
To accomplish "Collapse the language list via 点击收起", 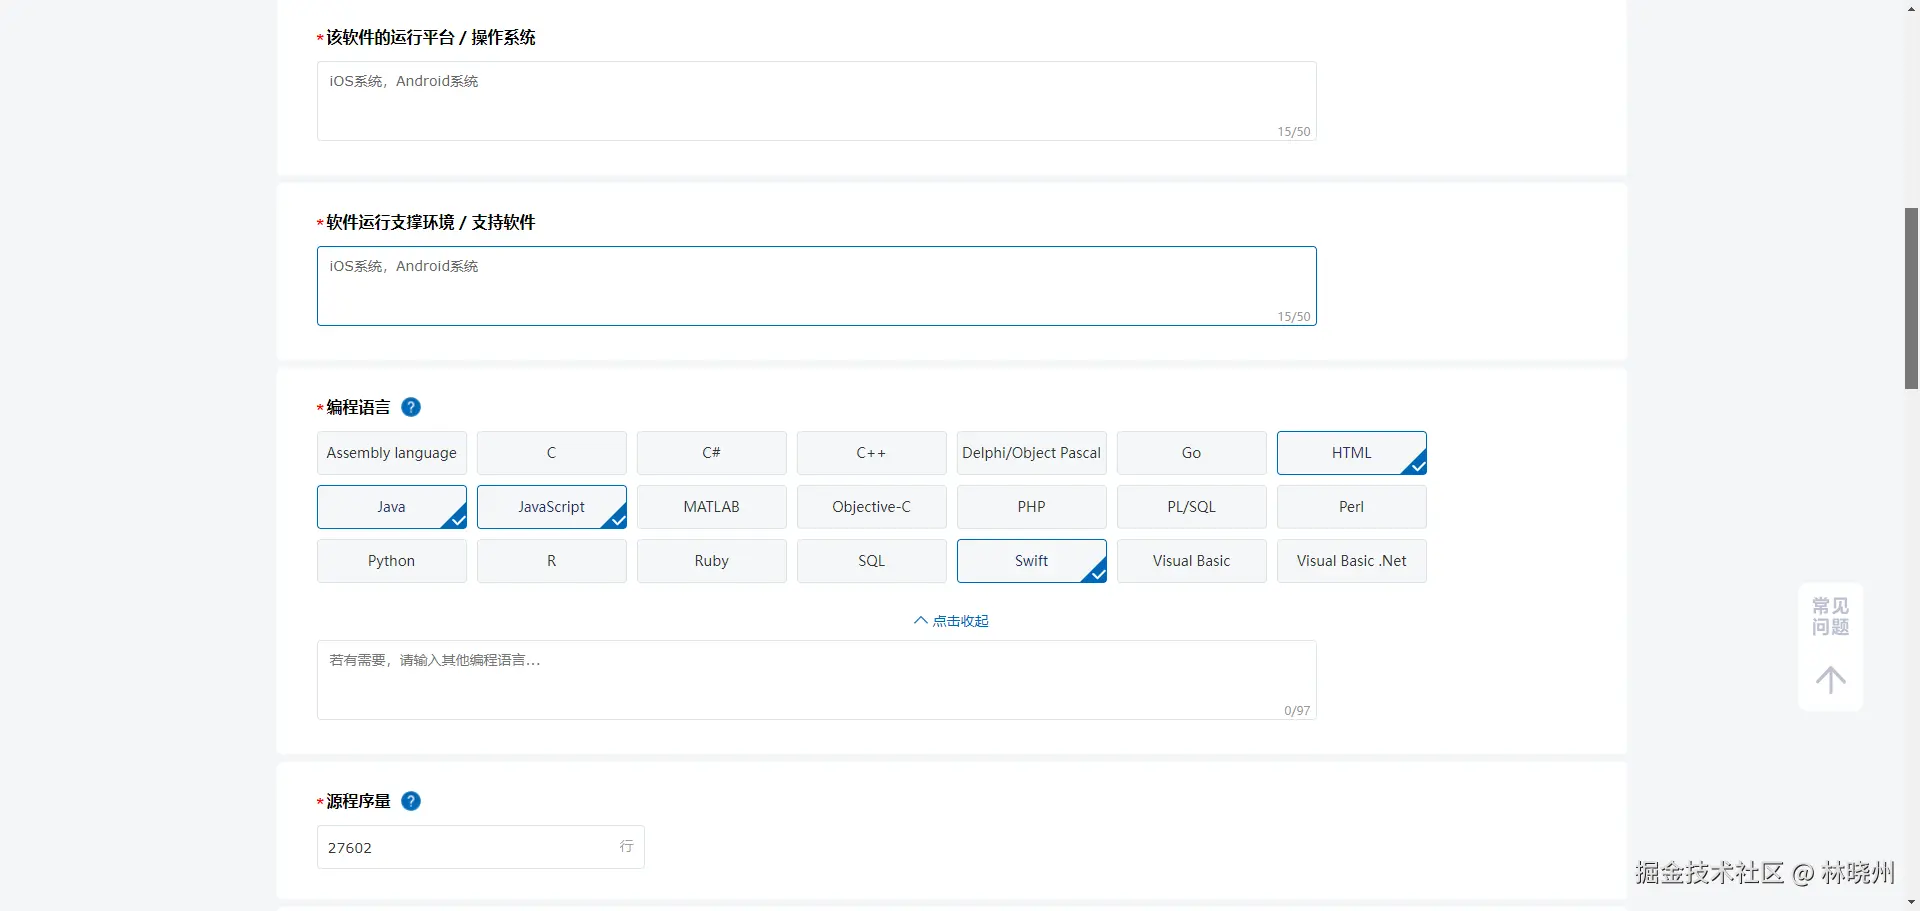I will tap(951, 621).
